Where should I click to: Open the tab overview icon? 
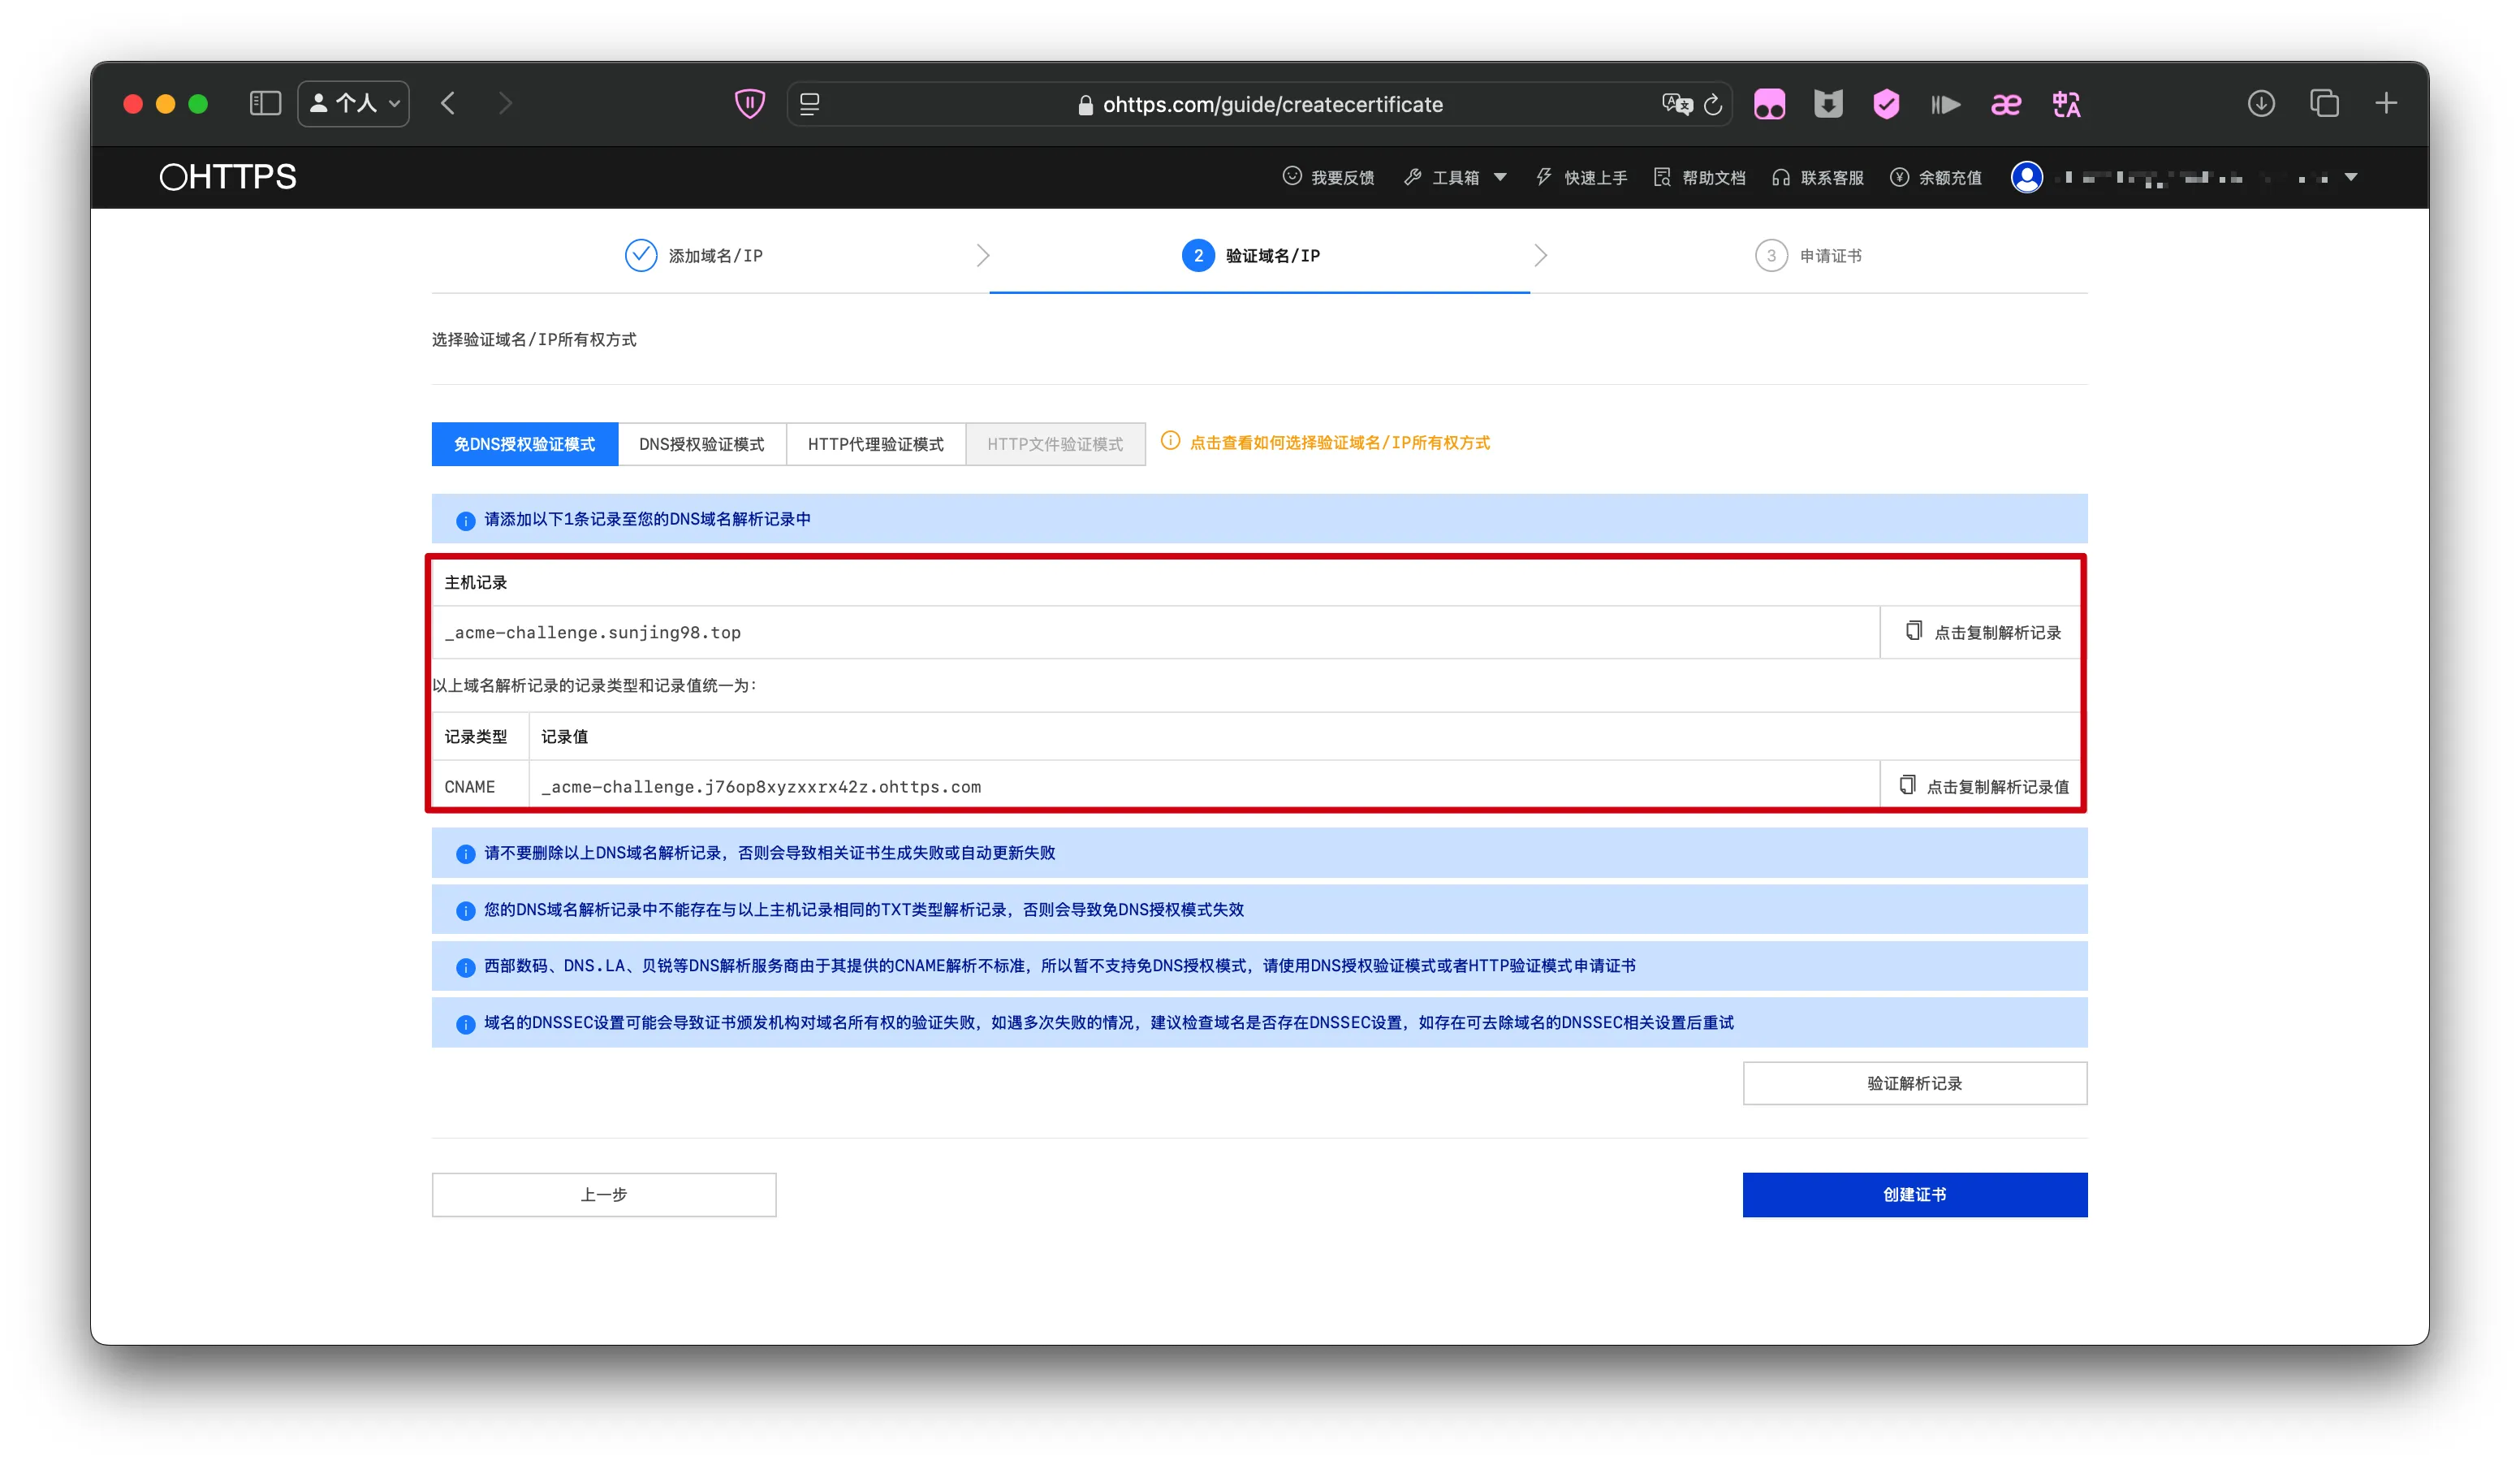(x=2324, y=104)
